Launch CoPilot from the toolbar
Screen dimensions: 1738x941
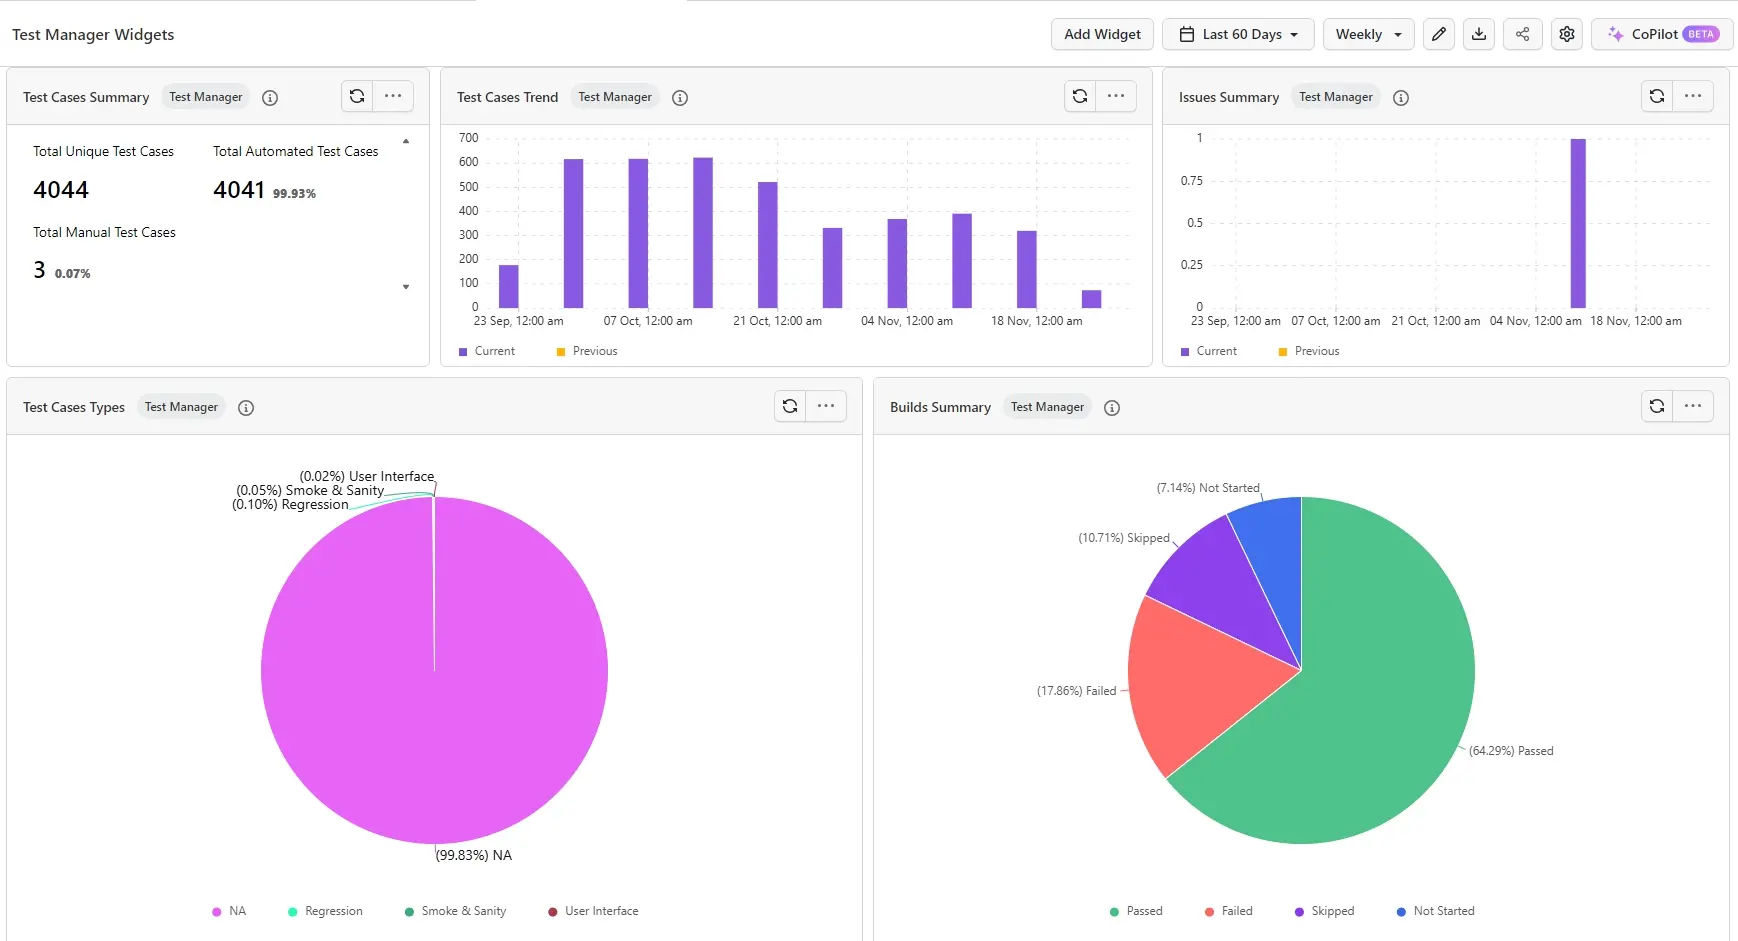[1659, 33]
